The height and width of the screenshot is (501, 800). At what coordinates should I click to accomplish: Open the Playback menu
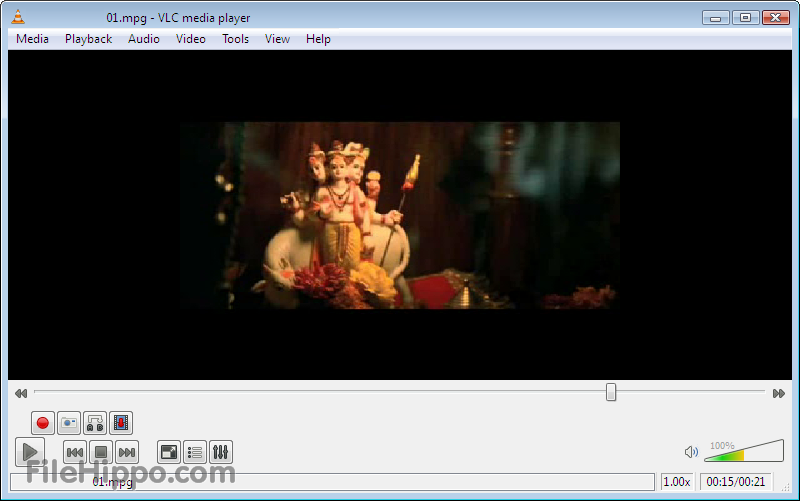coord(88,39)
